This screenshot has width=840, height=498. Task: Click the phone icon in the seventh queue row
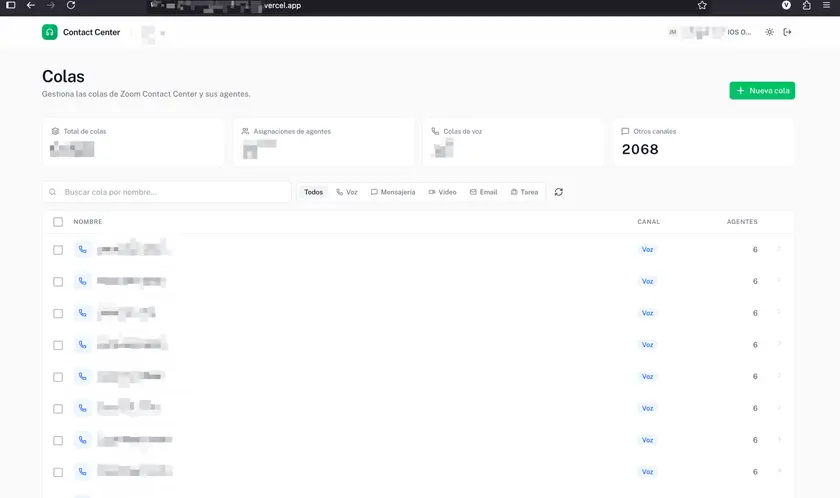[82, 440]
